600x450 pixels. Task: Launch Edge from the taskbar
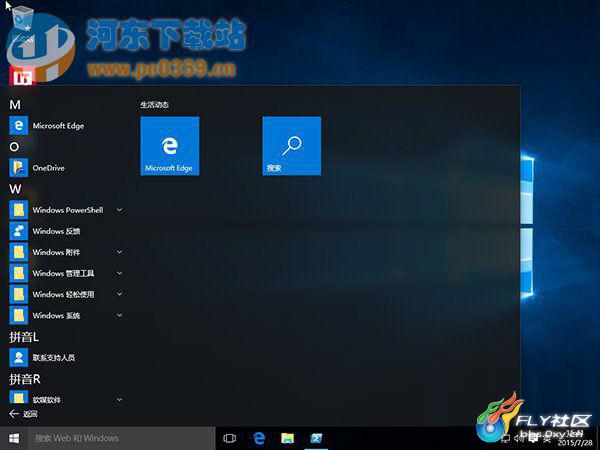click(x=259, y=438)
